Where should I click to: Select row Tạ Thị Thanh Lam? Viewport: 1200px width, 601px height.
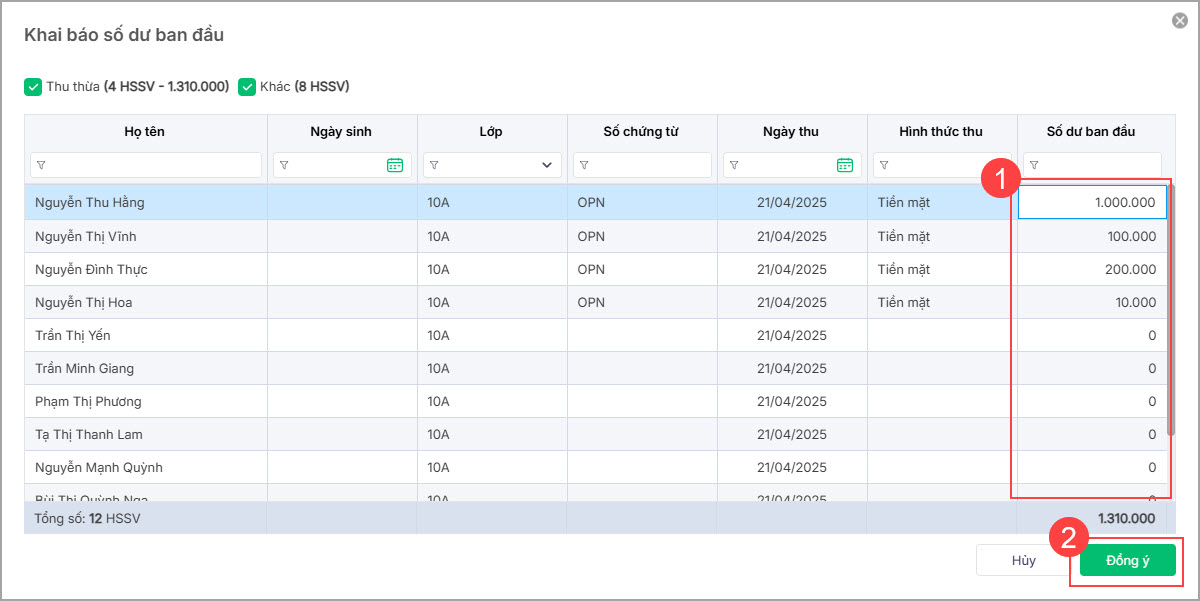[x=596, y=434]
